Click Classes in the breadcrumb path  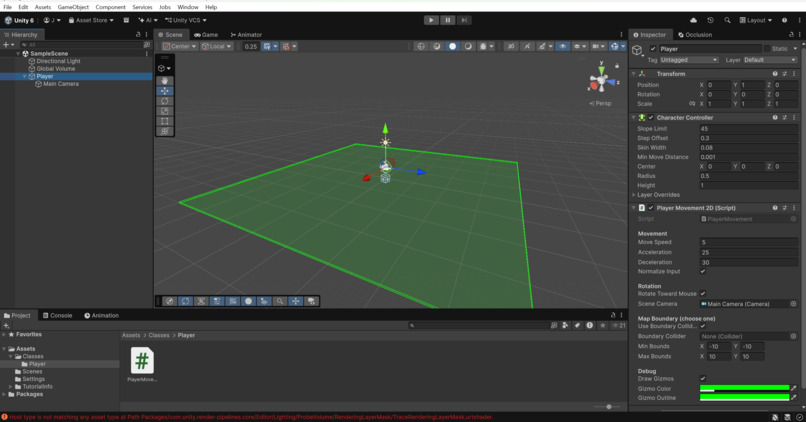[x=159, y=335]
